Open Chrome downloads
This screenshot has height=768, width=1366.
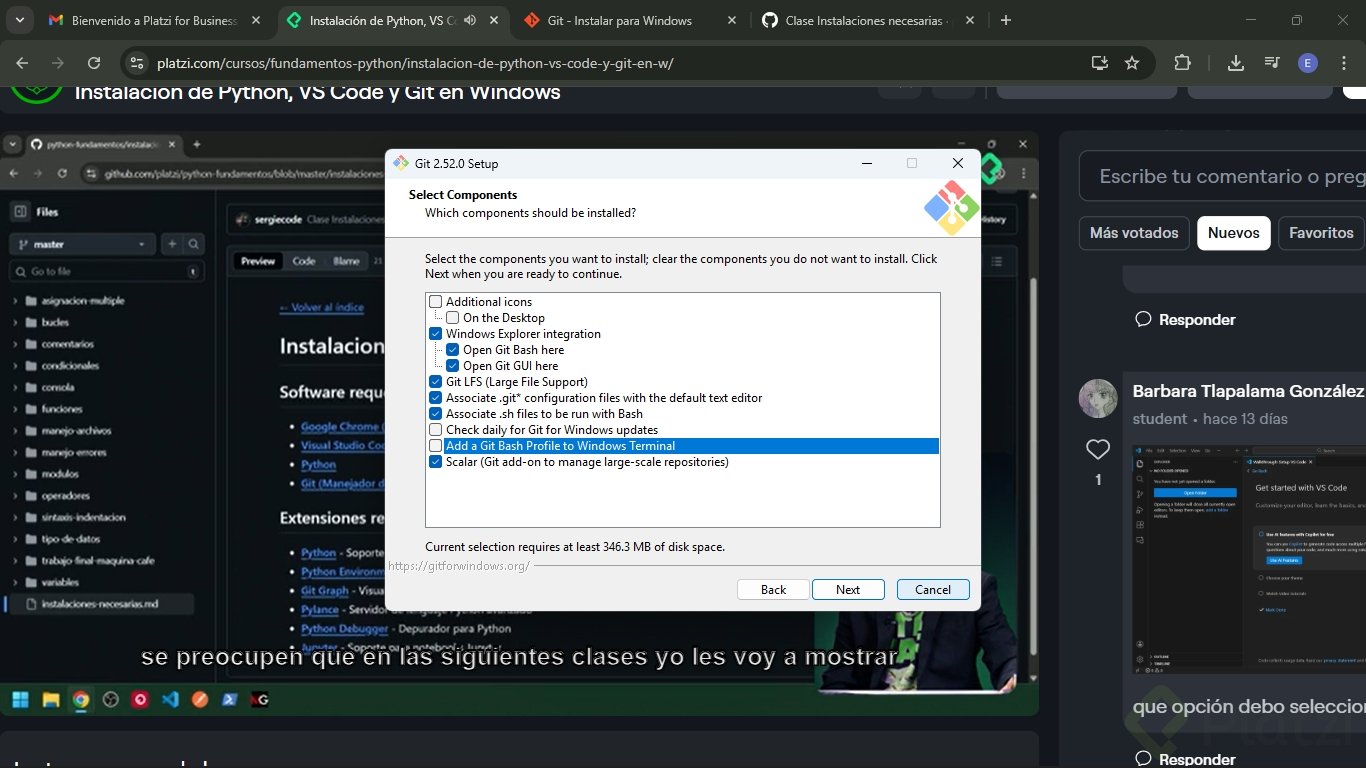coord(1236,63)
